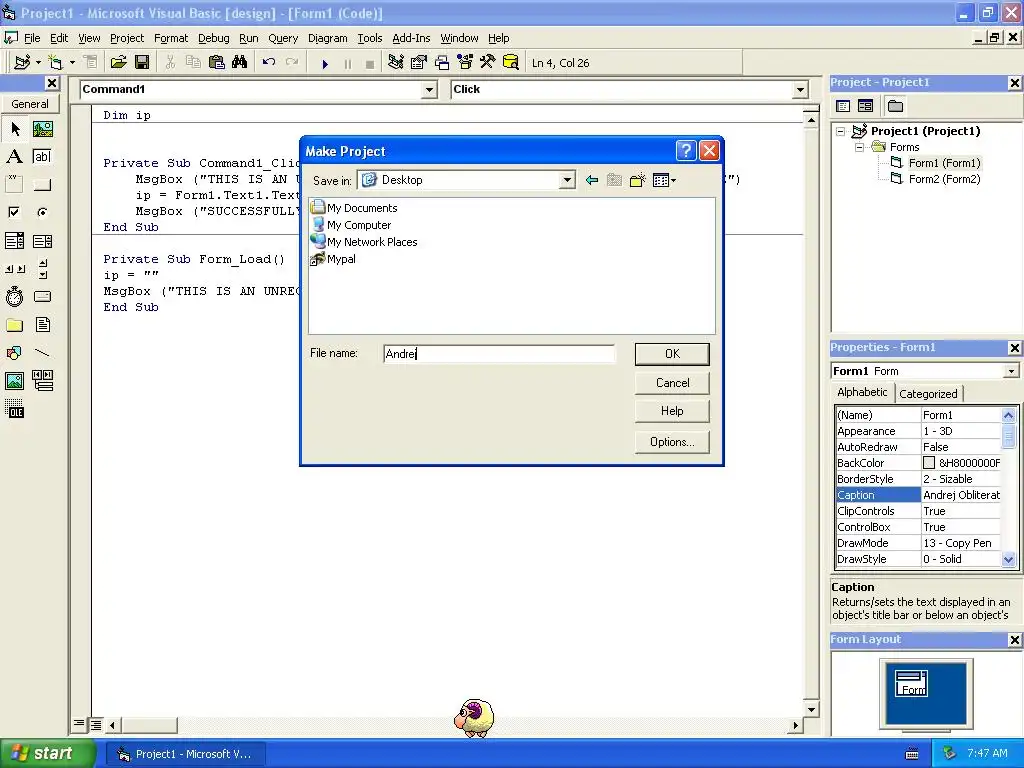The width and height of the screenshot is (1024, 768).
Task: Click the Undo toolbar icon
Action: point(268,63)
